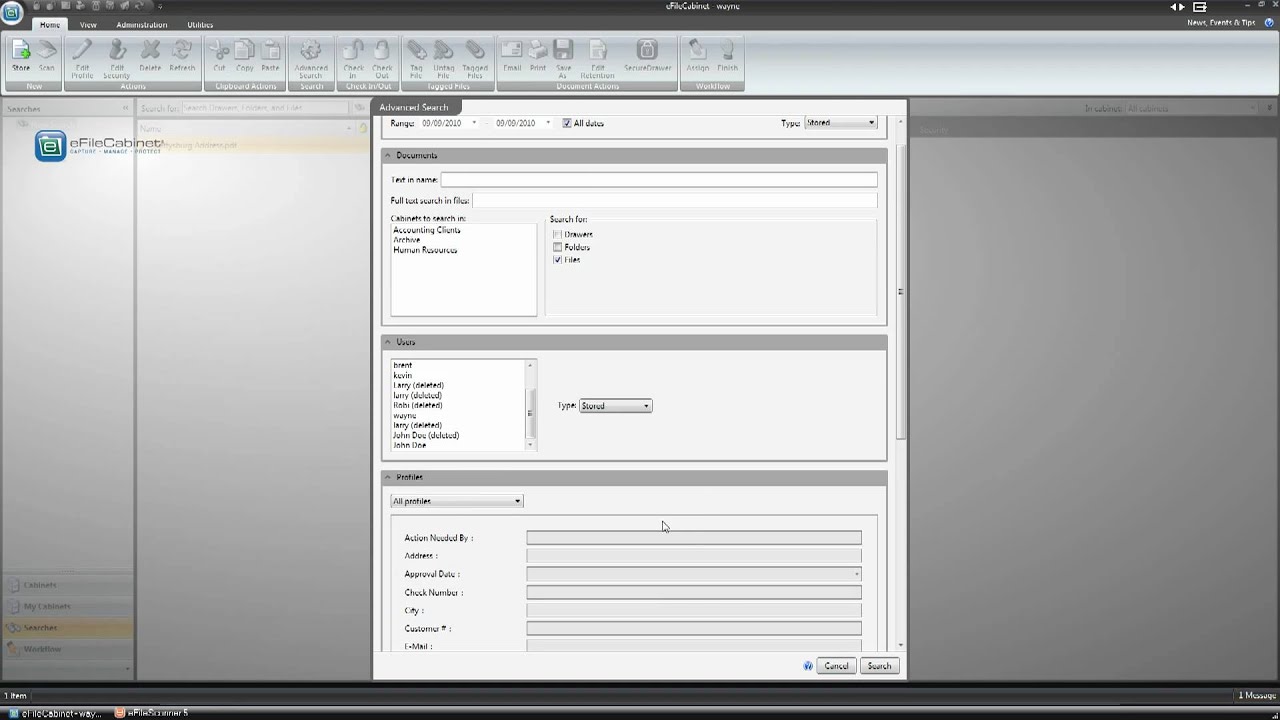Open the All profiles dropdown

click(x=457, y=501)
